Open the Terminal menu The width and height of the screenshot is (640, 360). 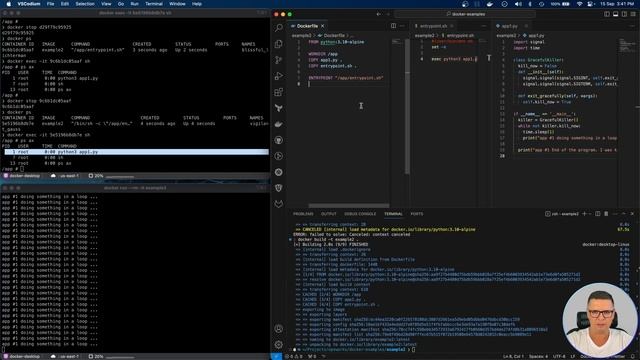(154, 4)
